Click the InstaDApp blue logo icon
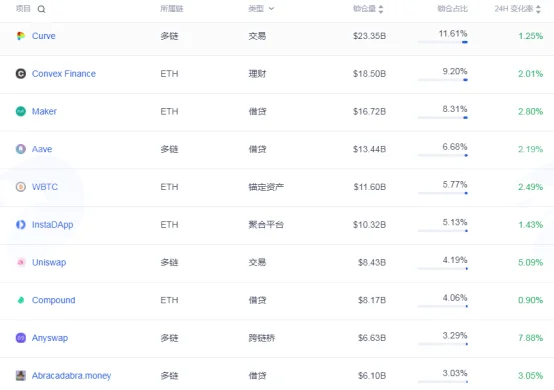This screenshot has width=554, height=390. pos(21,225)
